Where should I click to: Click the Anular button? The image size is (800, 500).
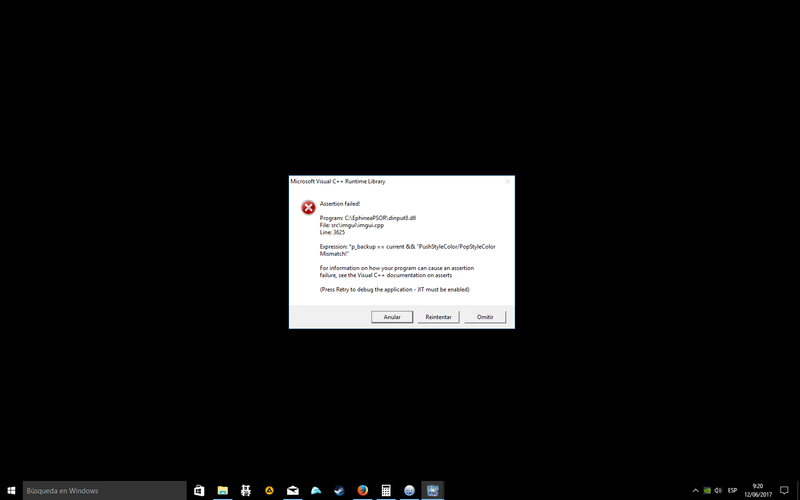coord(392,317)
